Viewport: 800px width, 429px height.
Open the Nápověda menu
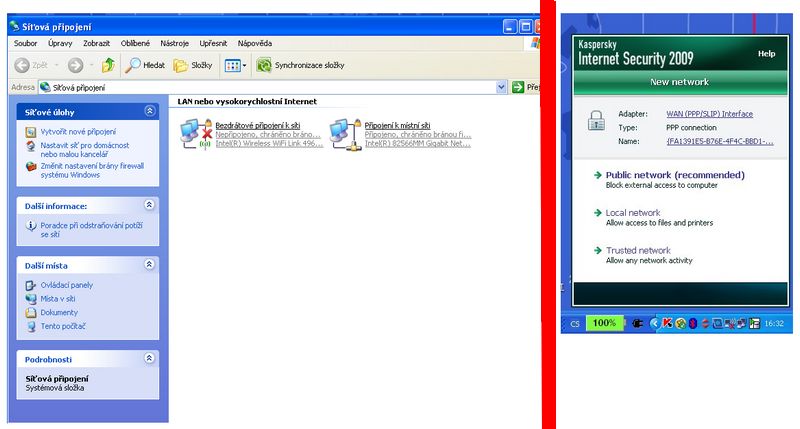255,43
